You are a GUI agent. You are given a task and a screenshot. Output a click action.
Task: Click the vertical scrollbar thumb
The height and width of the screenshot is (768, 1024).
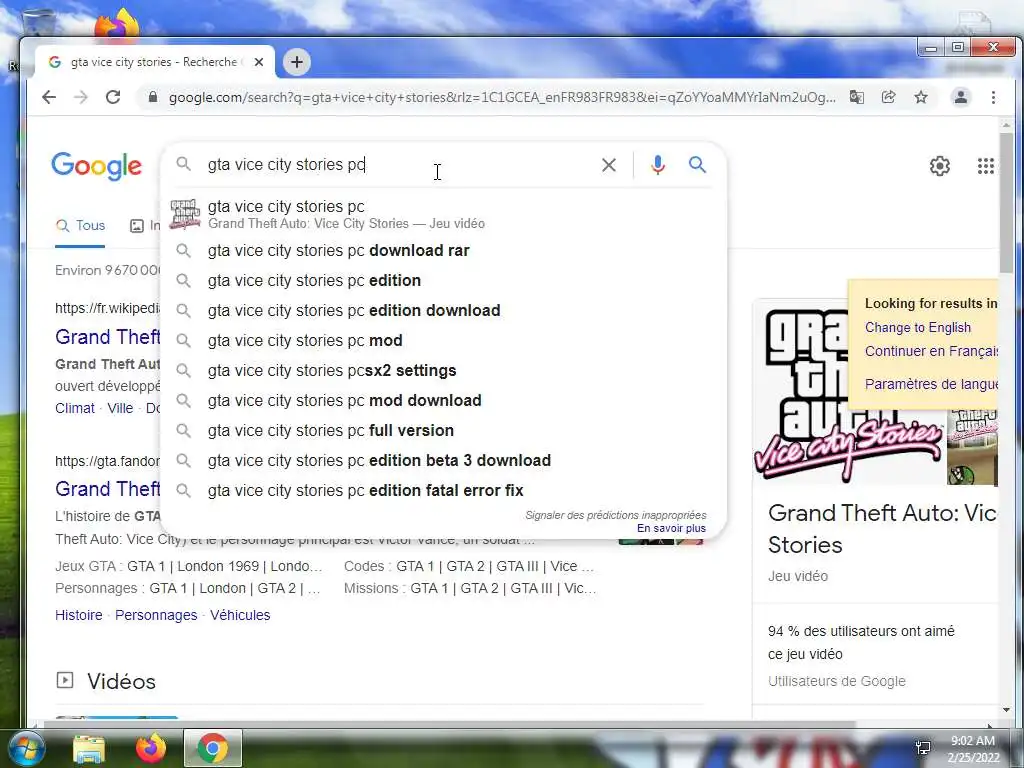click(x=1006, y=202)
